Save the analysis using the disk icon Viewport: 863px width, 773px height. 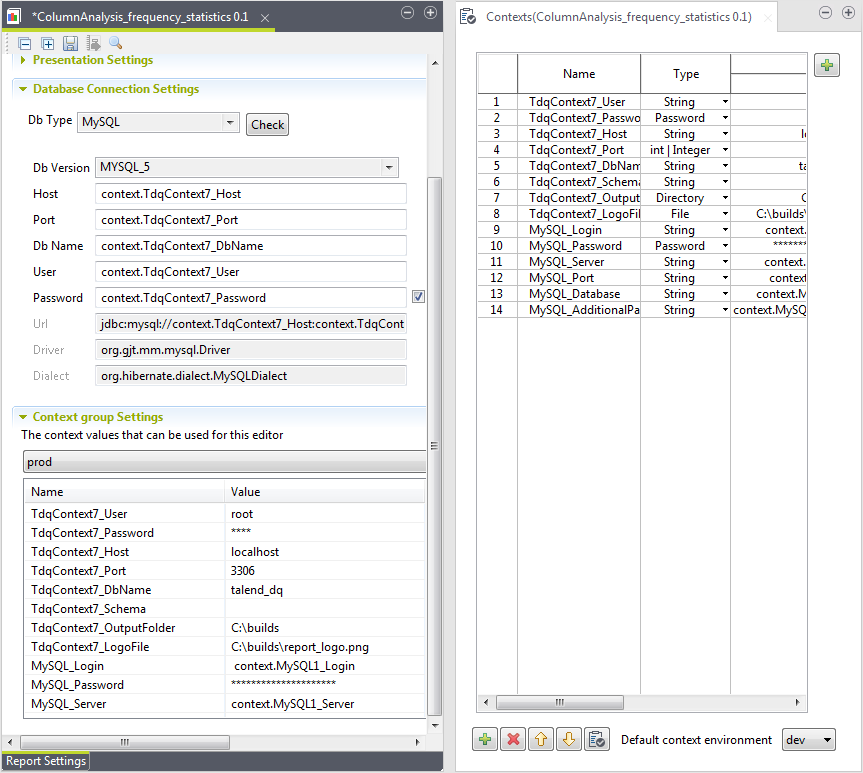[70, 43]
